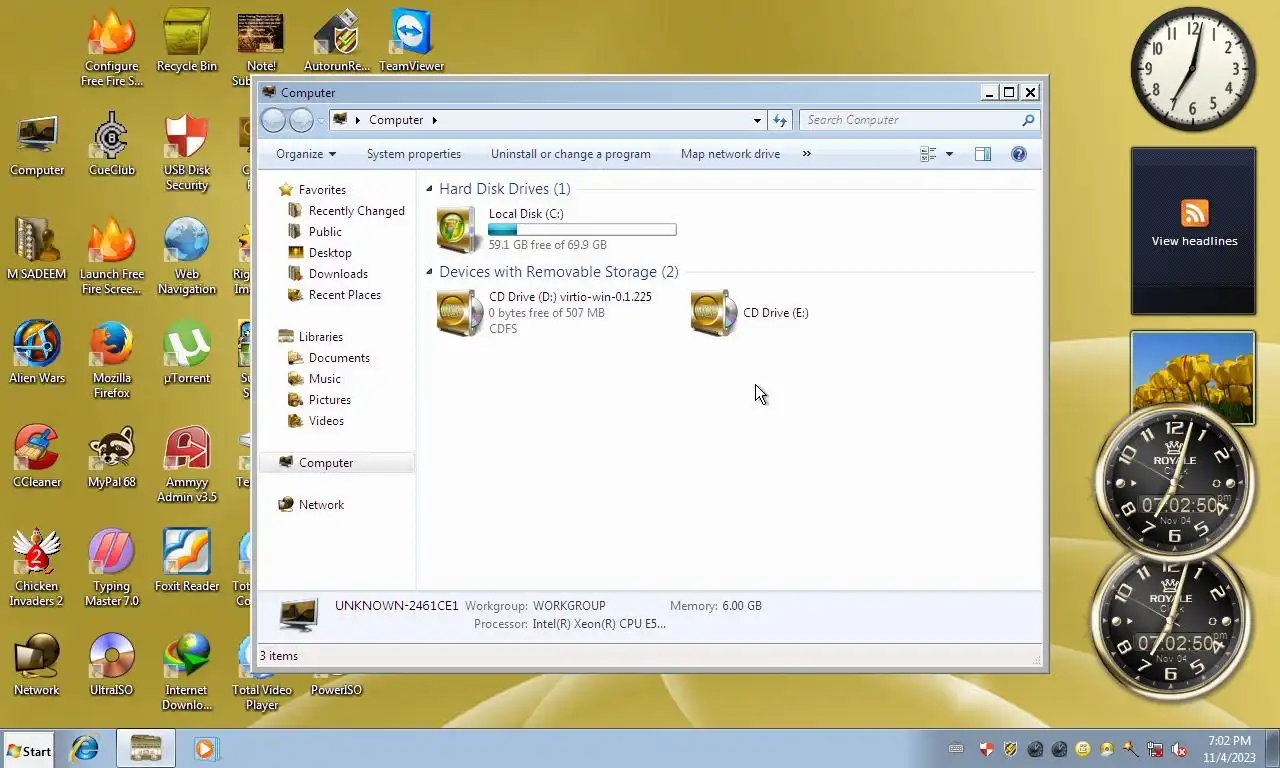Select UltraISO desktop shortcut
Viewport: 1280px width, 768px height.
click(x=112, y=665)
